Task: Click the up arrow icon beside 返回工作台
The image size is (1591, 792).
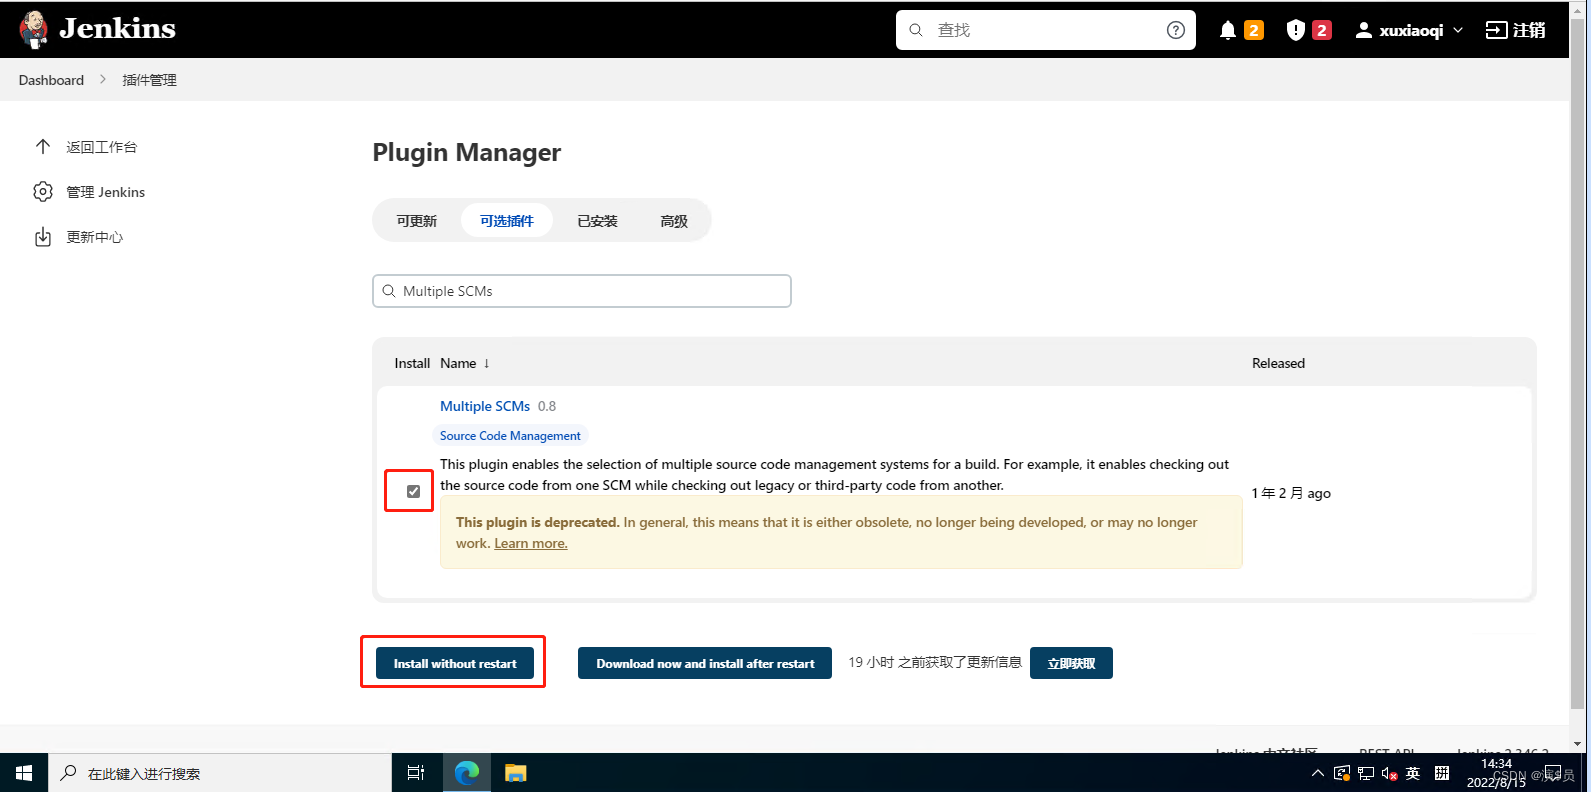Action: [x=43, y=147]
